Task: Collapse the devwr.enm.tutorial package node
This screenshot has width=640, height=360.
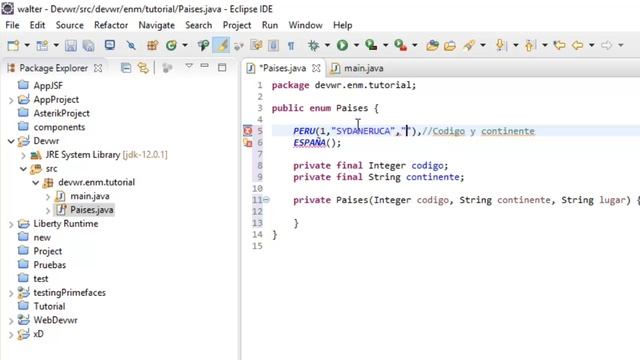Action: (x=36, y=182)
